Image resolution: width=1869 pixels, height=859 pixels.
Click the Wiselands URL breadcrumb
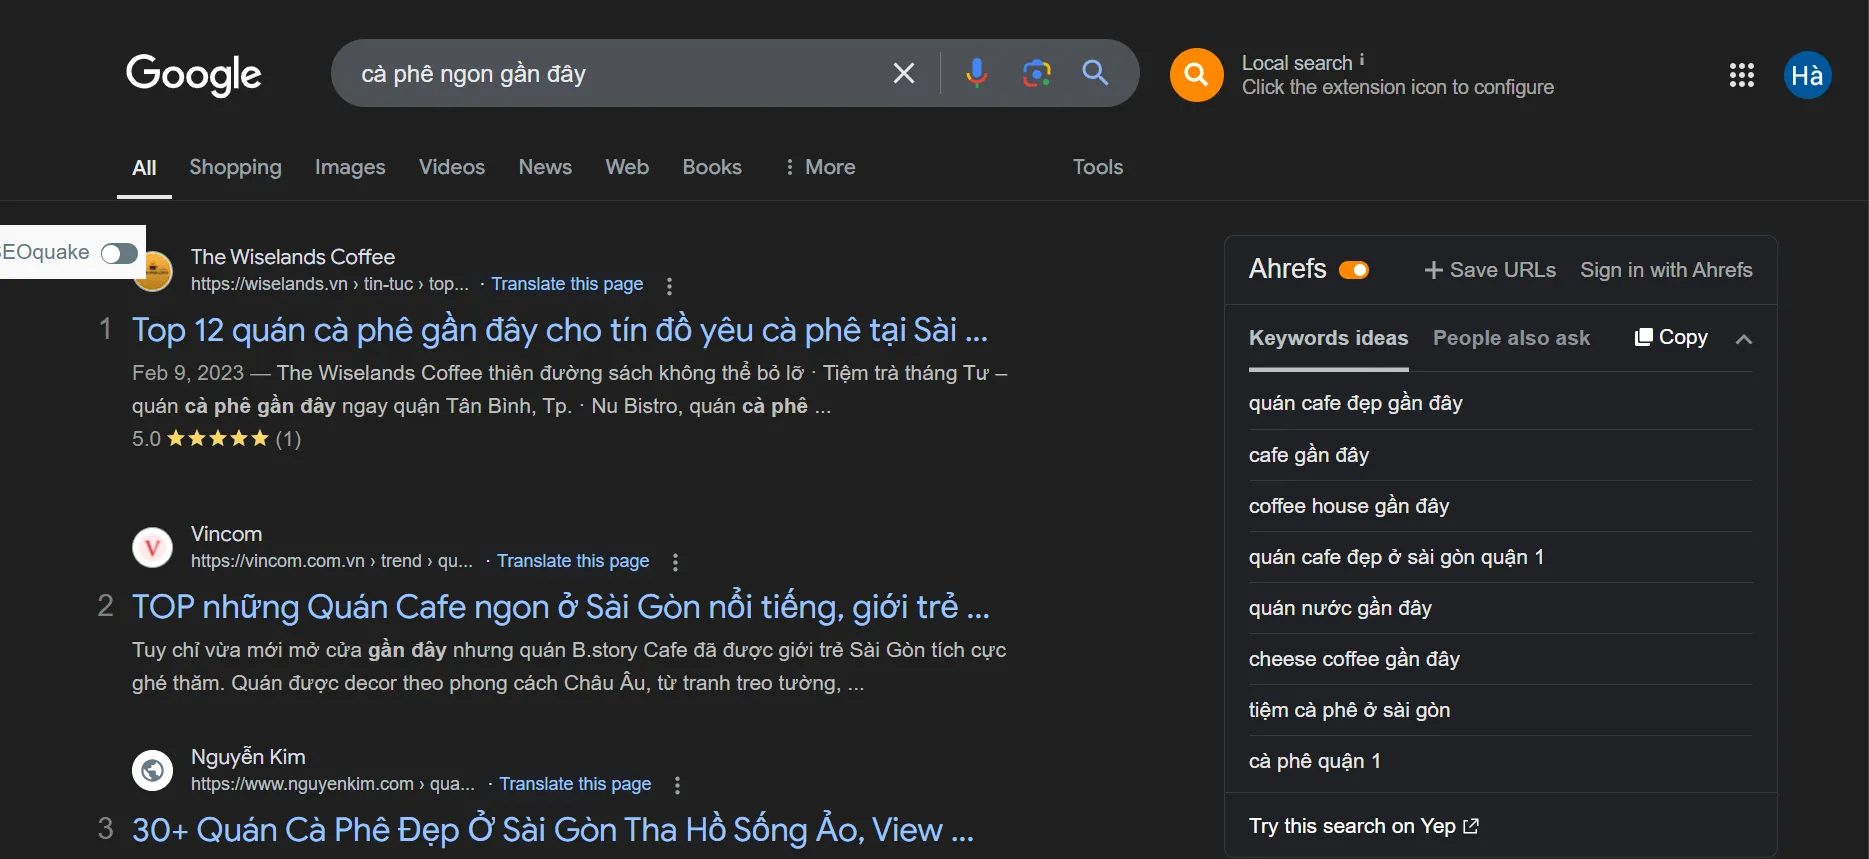[x=330, y=284]
